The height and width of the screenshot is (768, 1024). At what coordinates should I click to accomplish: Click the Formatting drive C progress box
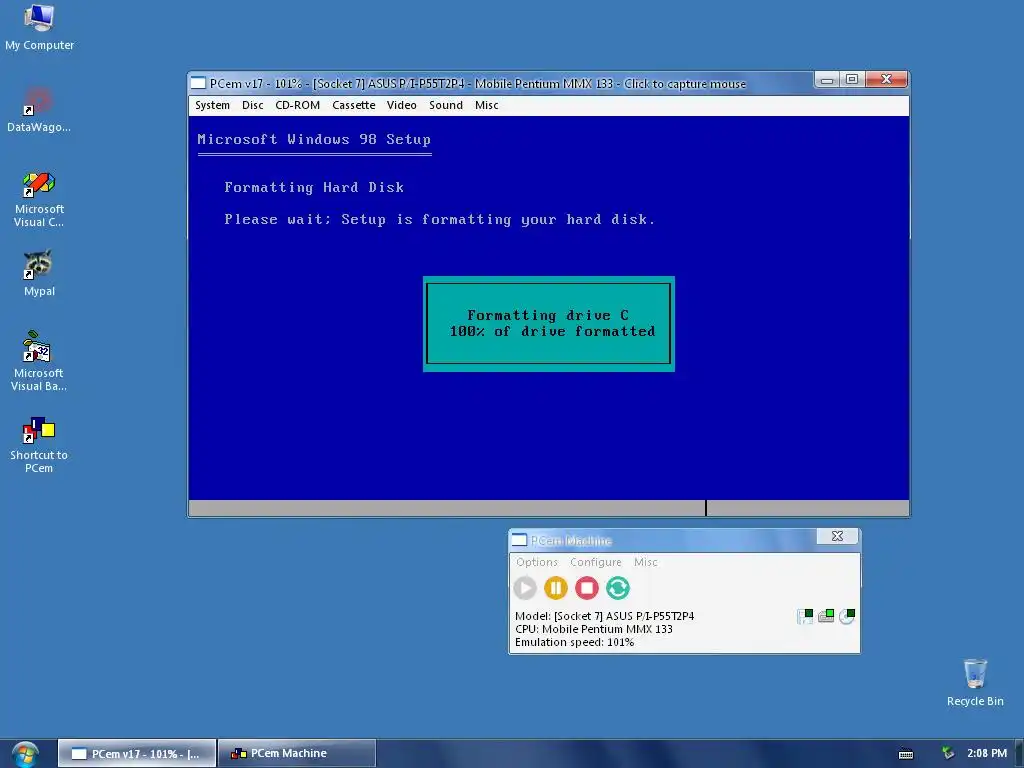coord(549,324)
